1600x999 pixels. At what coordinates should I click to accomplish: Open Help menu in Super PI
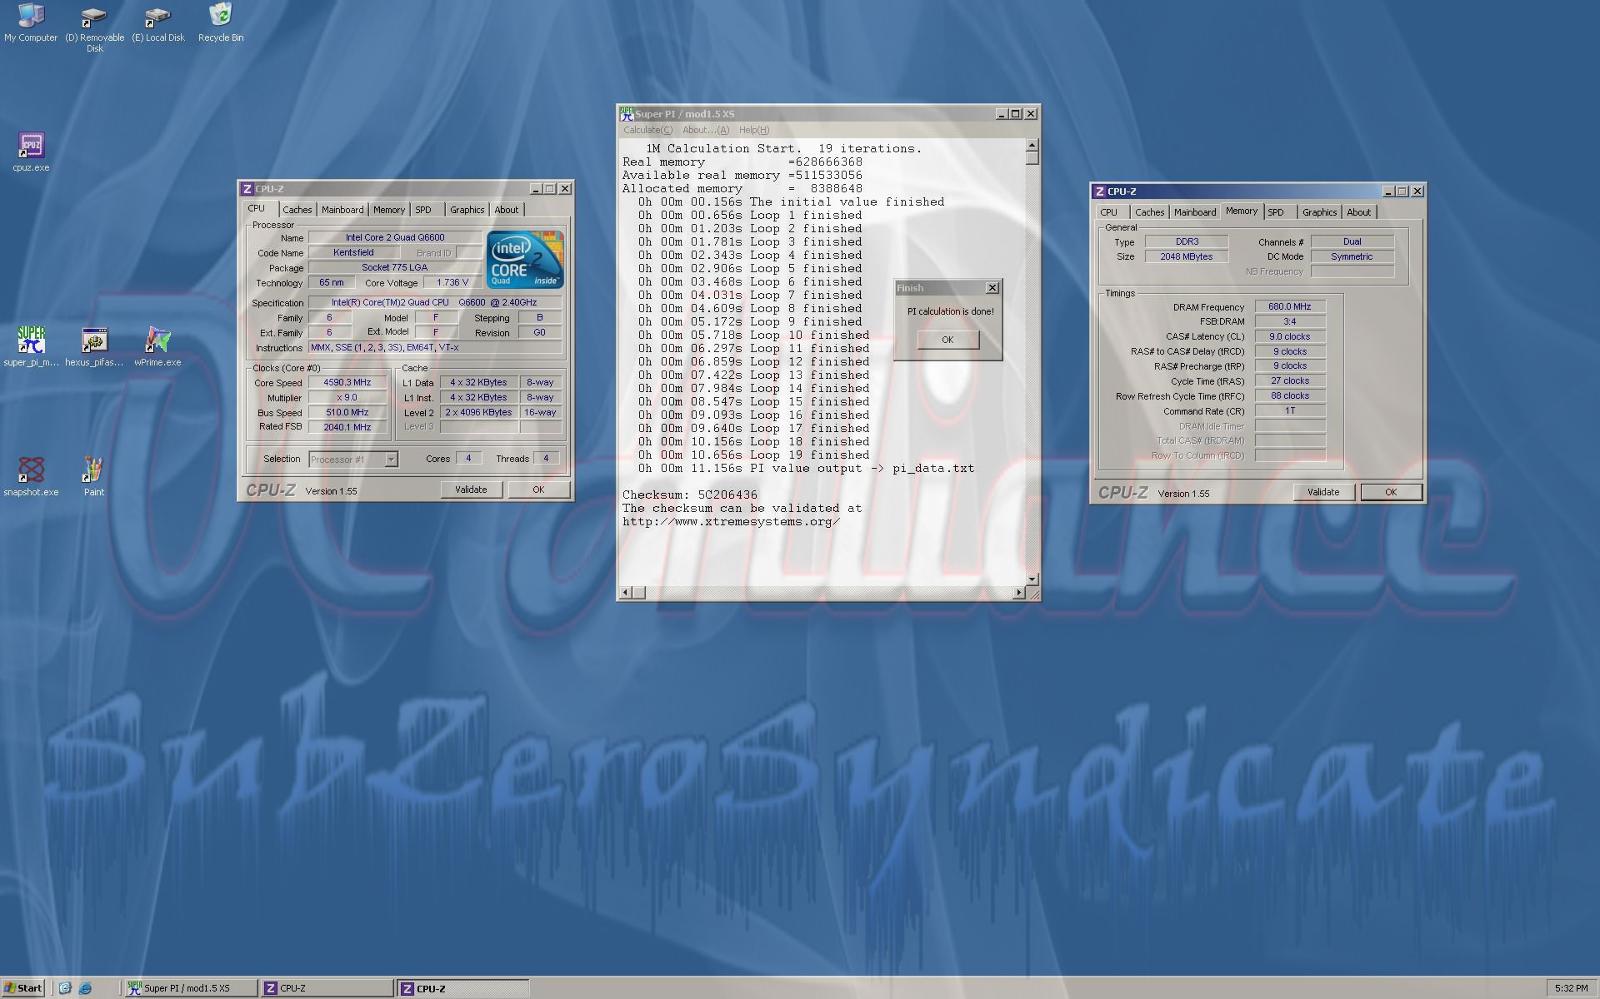[x=754, y=130]
